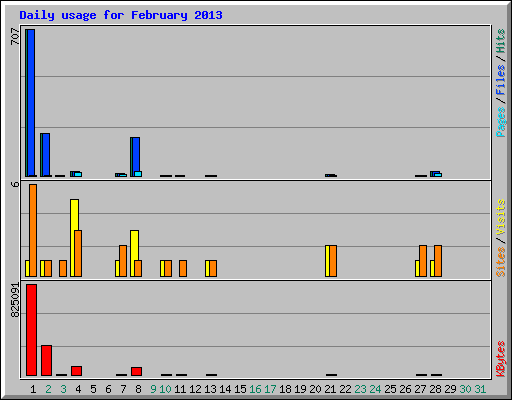Click the blue Files bar for day 2
This screenshot has height=400, width=512.
click(46, 155)
